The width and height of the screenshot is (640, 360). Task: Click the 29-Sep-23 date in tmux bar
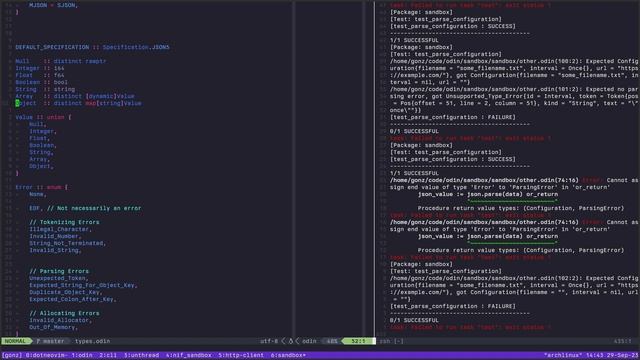pyautogui.click(x=622, y=355)
